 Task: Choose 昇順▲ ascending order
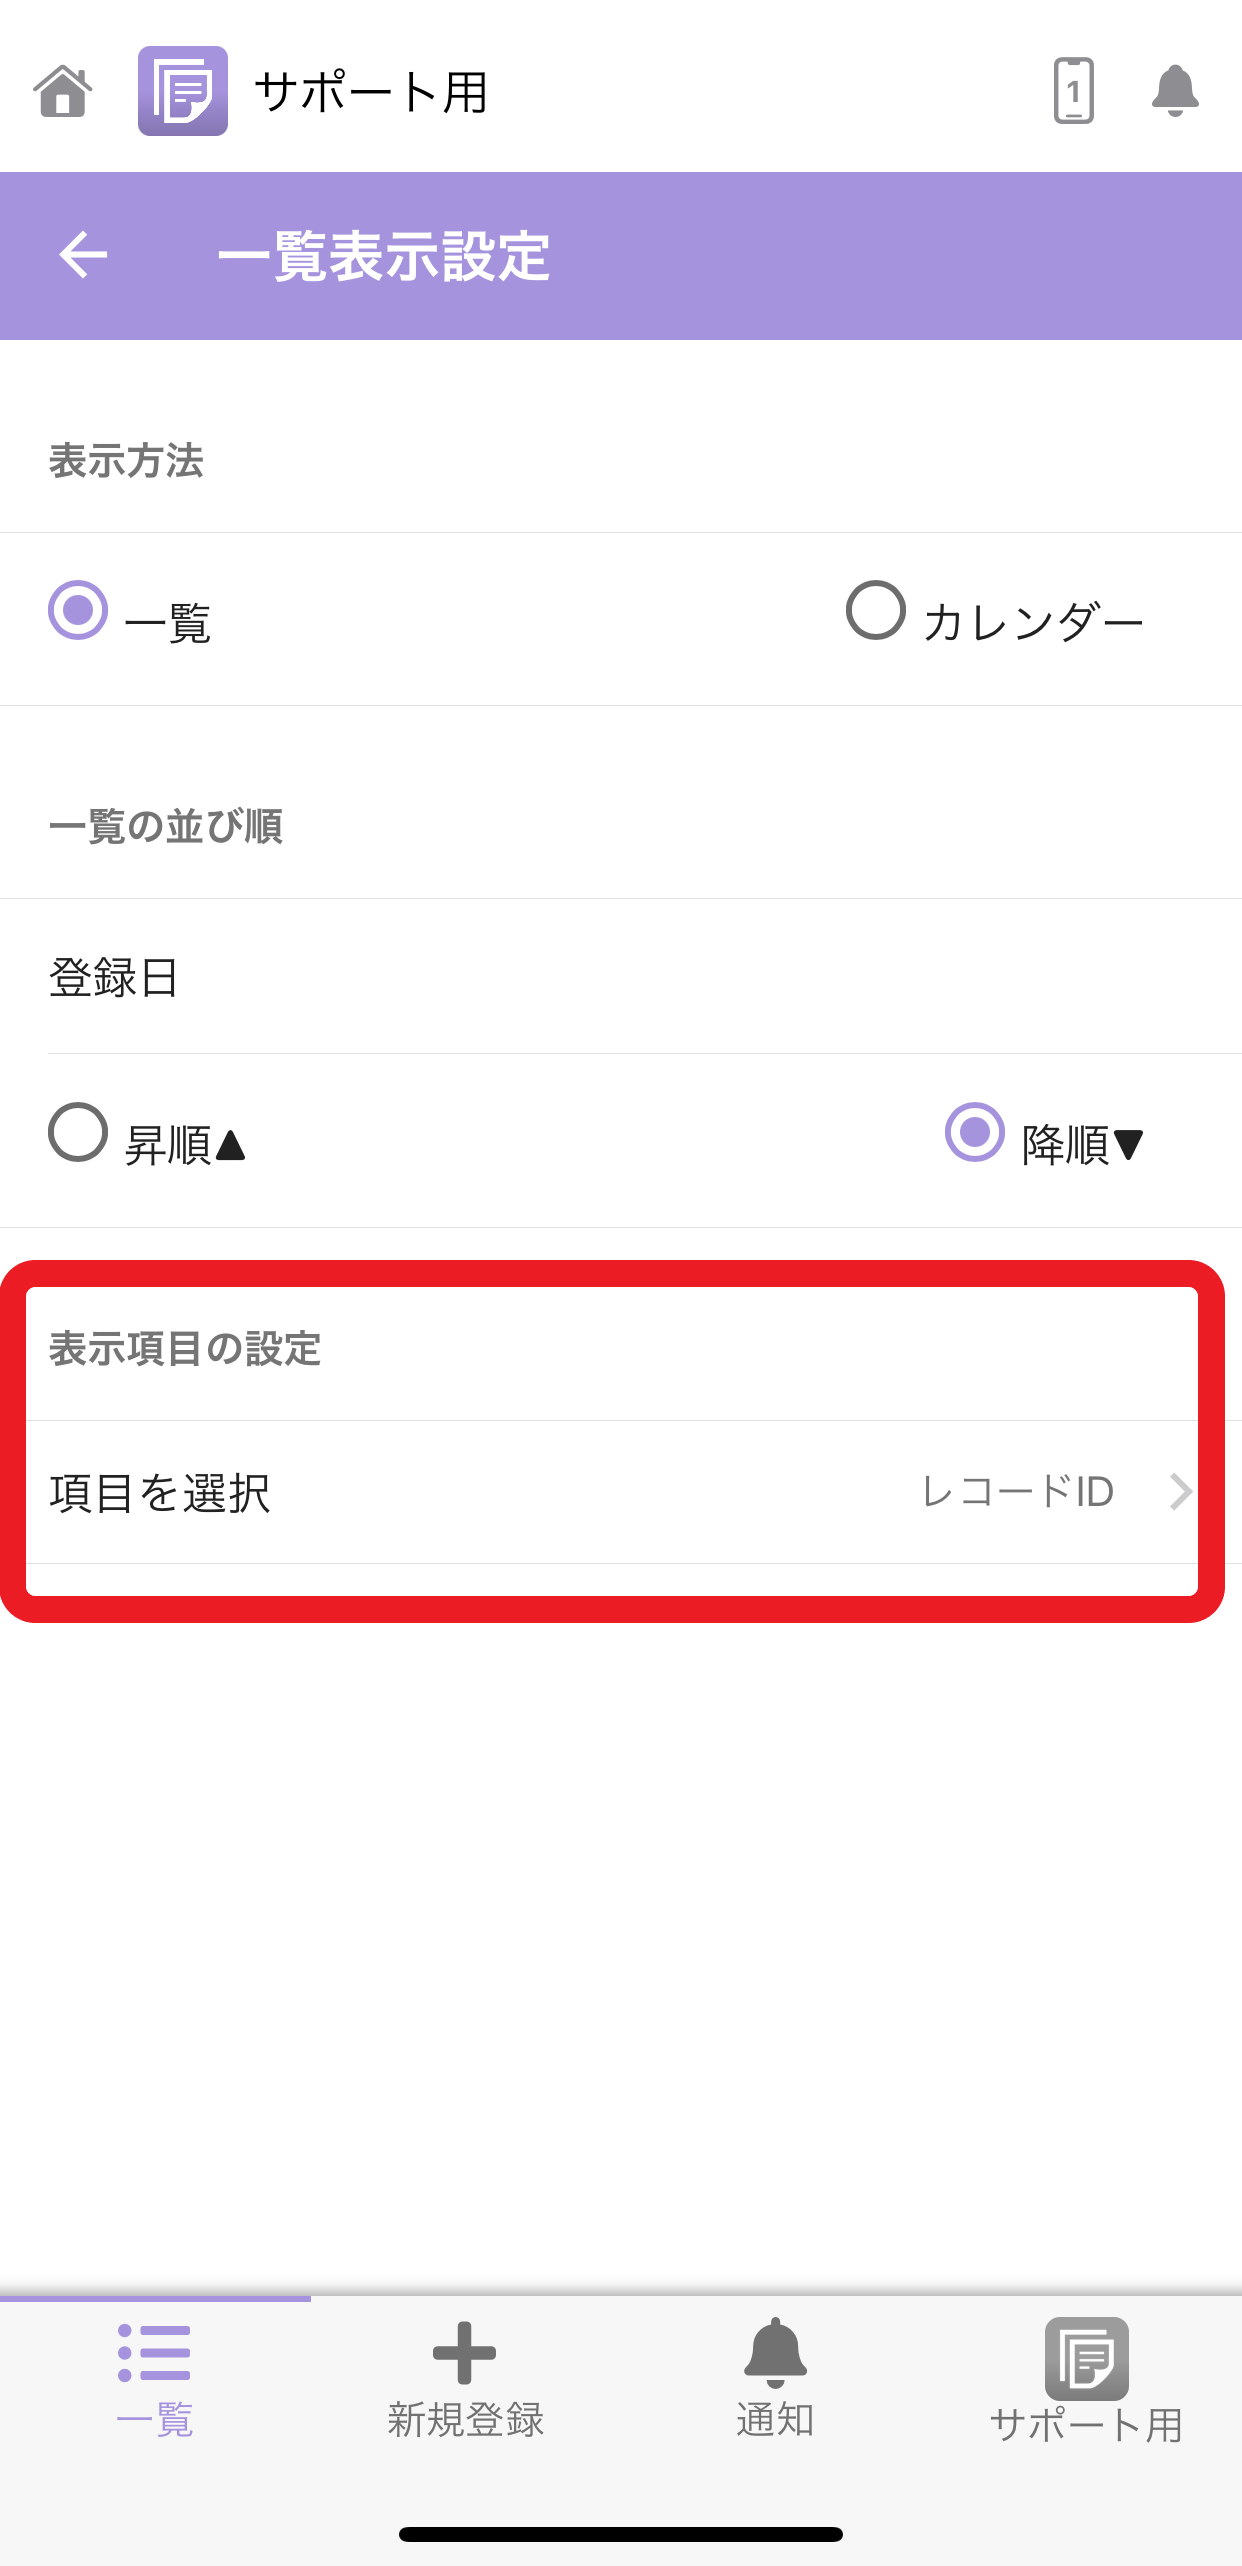(x=78, y=1132)
